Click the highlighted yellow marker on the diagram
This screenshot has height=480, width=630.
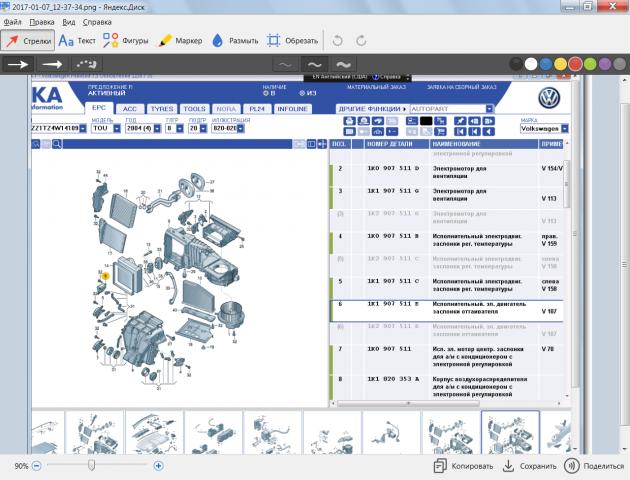click(x=105, y=276)
